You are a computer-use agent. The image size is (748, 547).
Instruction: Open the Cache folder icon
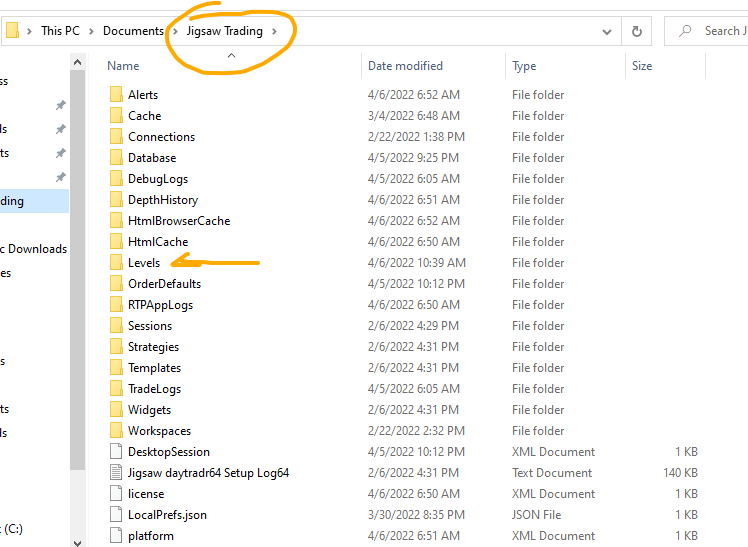coord(116,115)
